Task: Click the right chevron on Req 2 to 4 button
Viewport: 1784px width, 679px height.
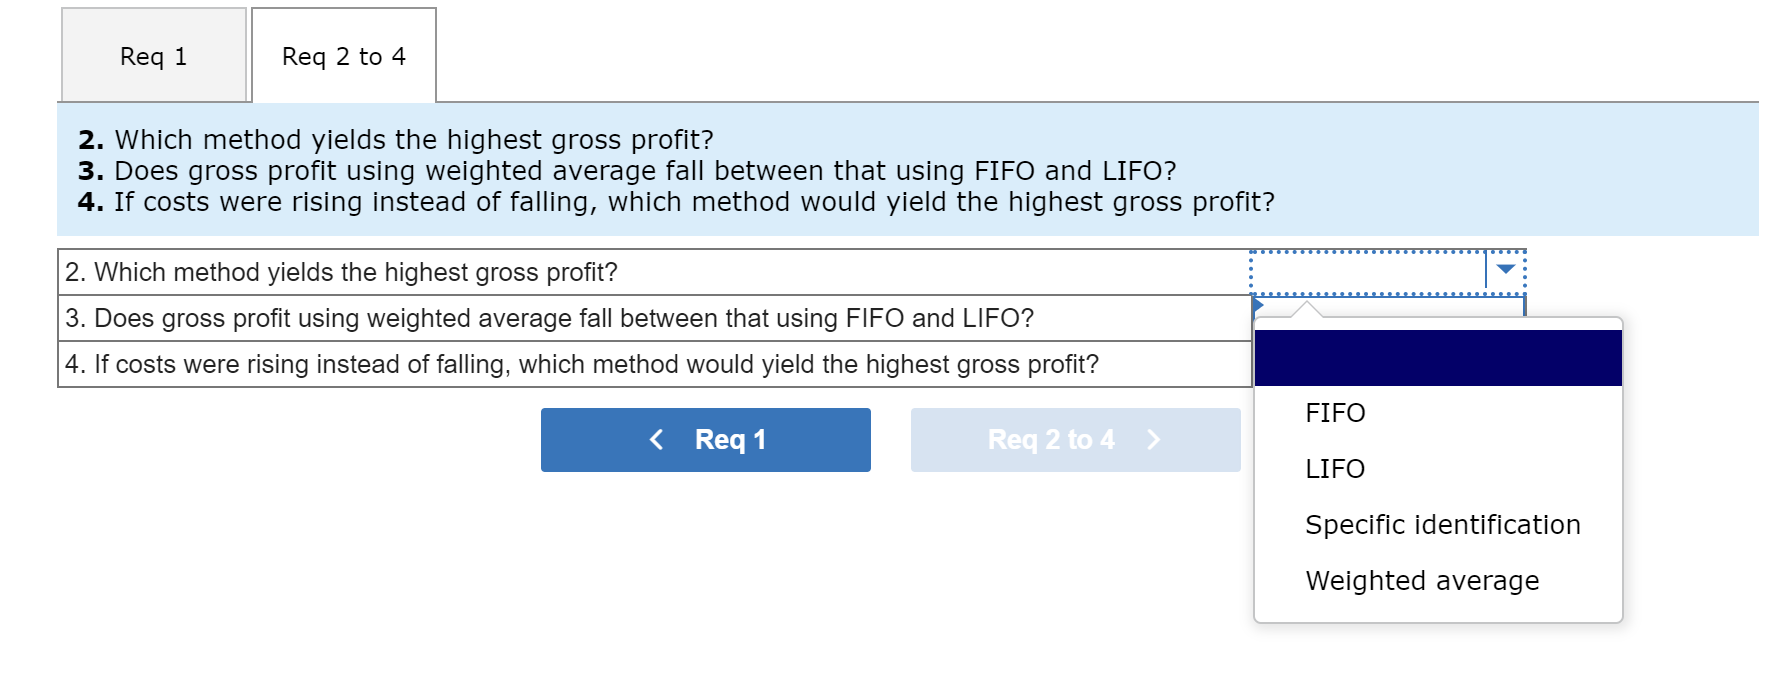Action: coord(1156,439)
